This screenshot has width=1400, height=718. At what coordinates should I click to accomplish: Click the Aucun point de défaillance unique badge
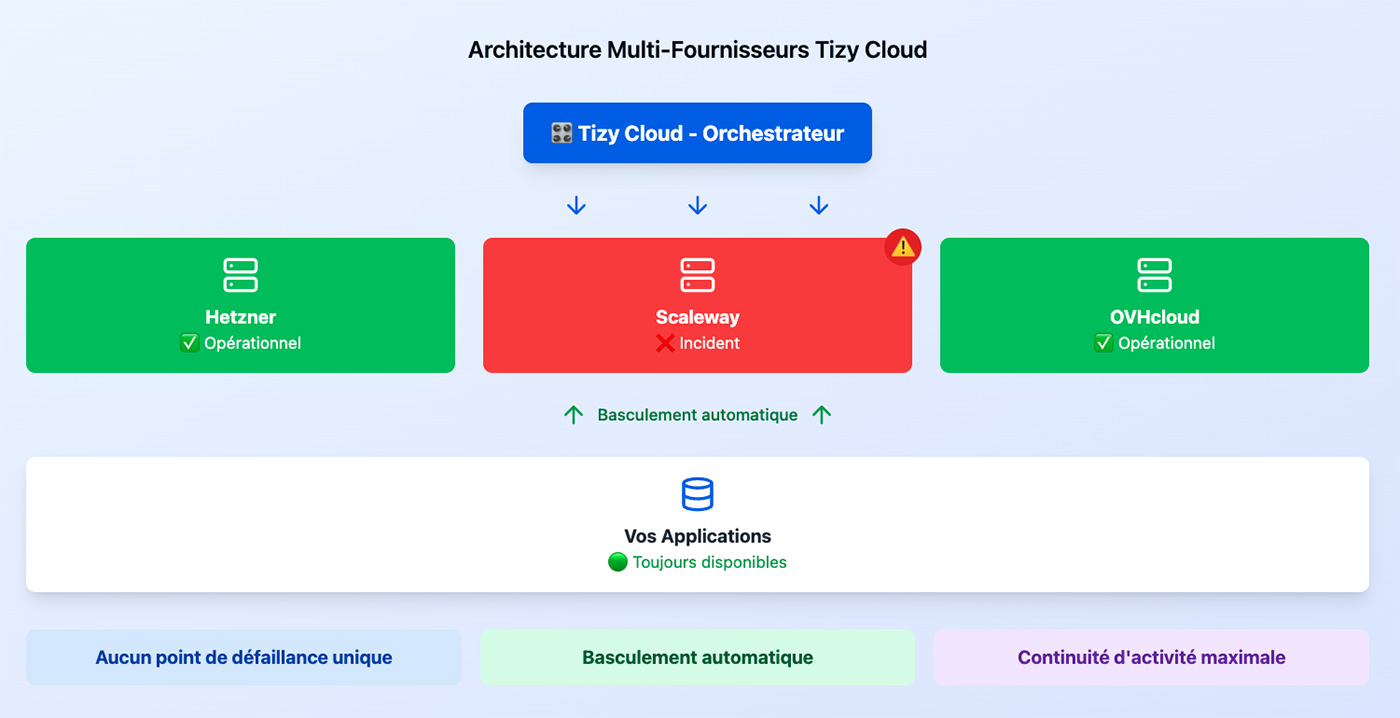pos(243,657)
